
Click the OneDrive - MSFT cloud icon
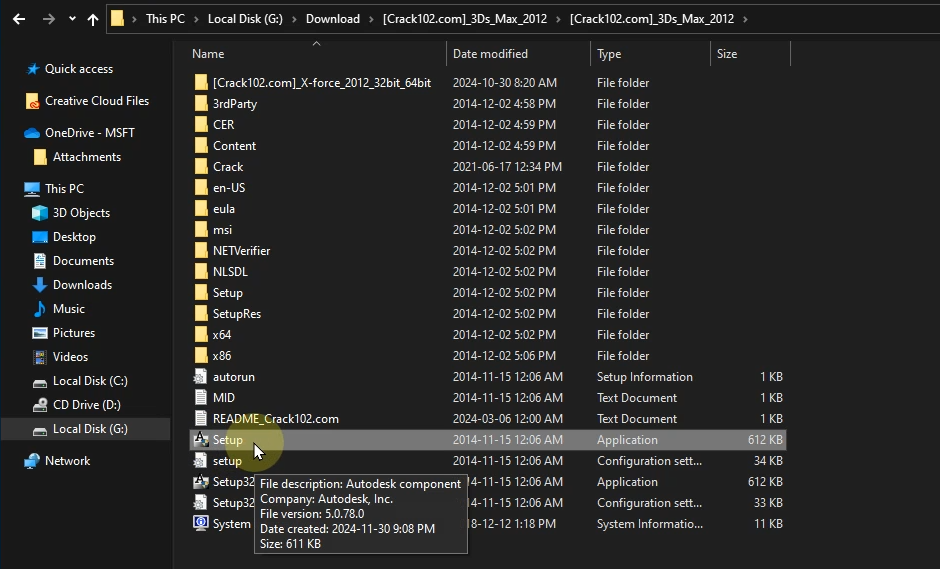point(33,133)
